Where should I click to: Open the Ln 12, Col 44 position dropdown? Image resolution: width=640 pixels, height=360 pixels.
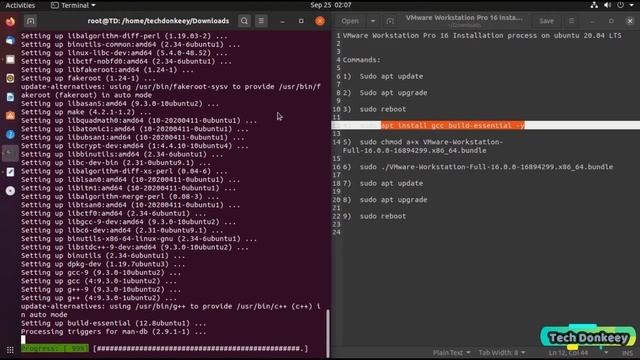(578, 353)
